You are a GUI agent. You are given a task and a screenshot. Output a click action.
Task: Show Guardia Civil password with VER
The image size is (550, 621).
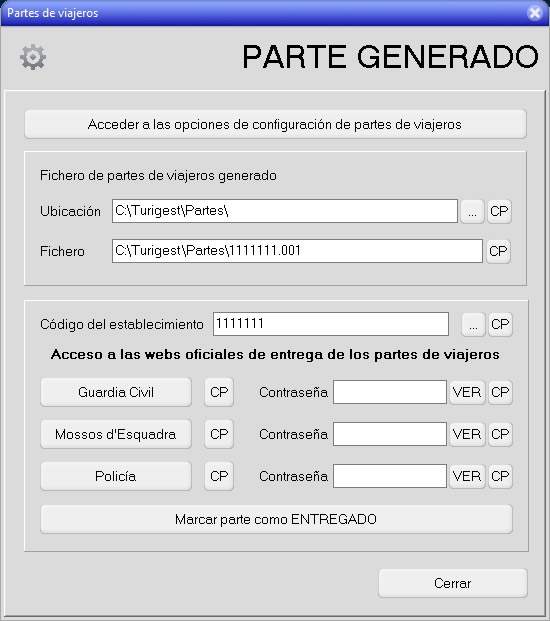(467, 392)
